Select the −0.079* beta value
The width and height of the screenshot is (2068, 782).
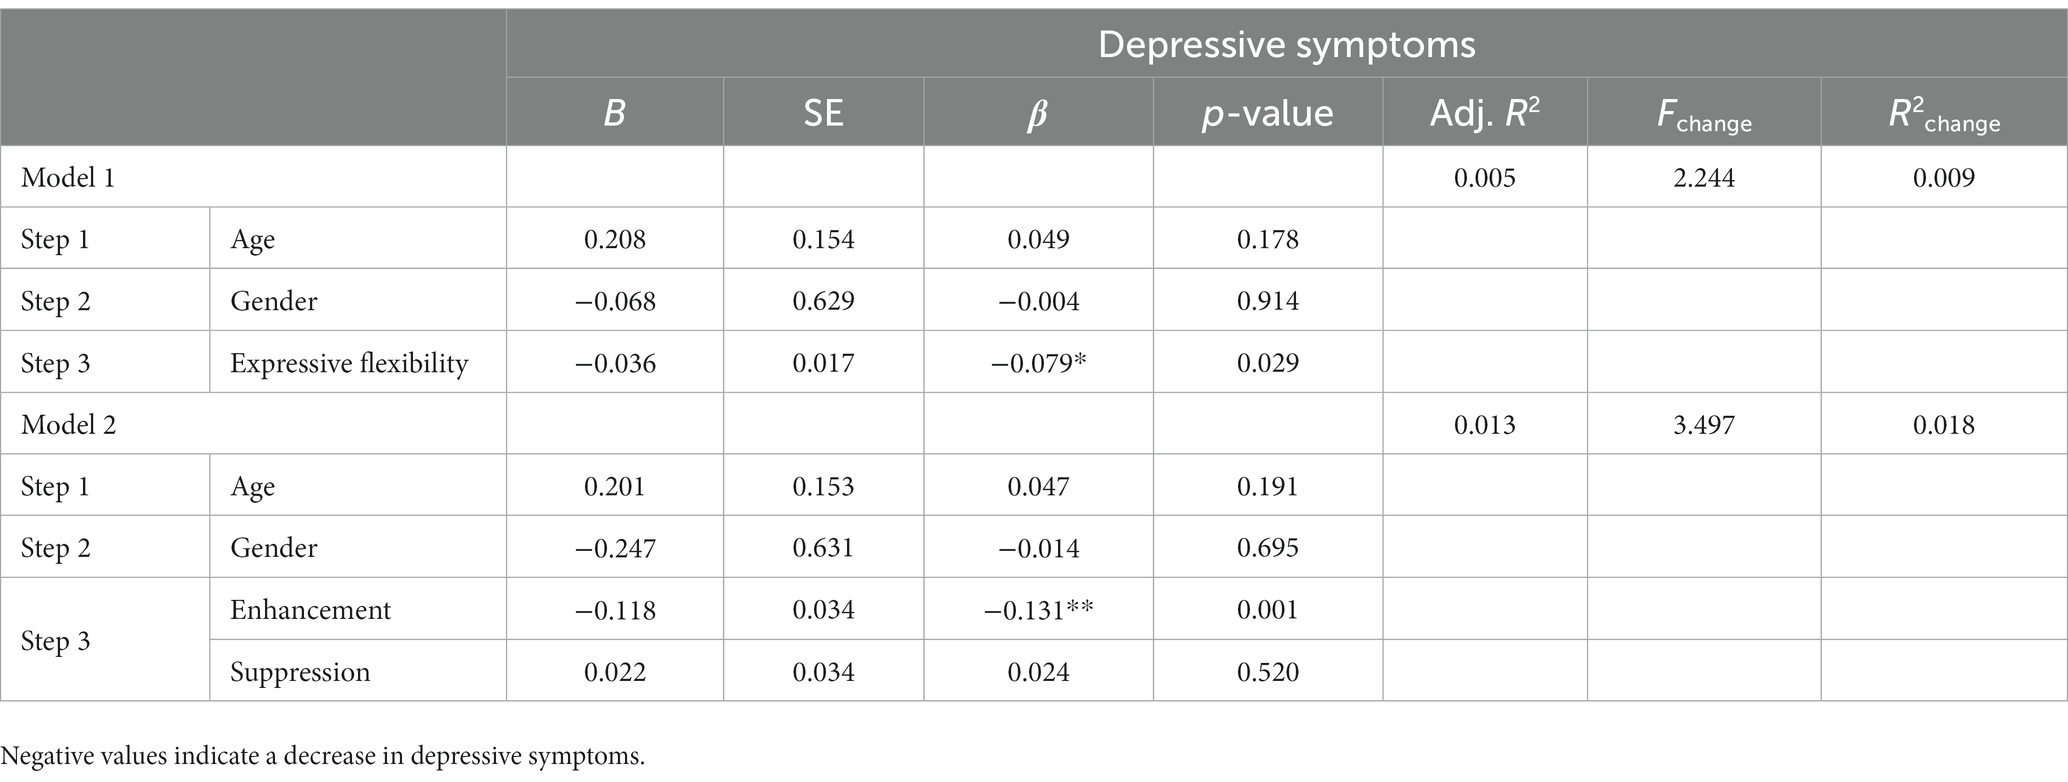tap(1038, 363)
